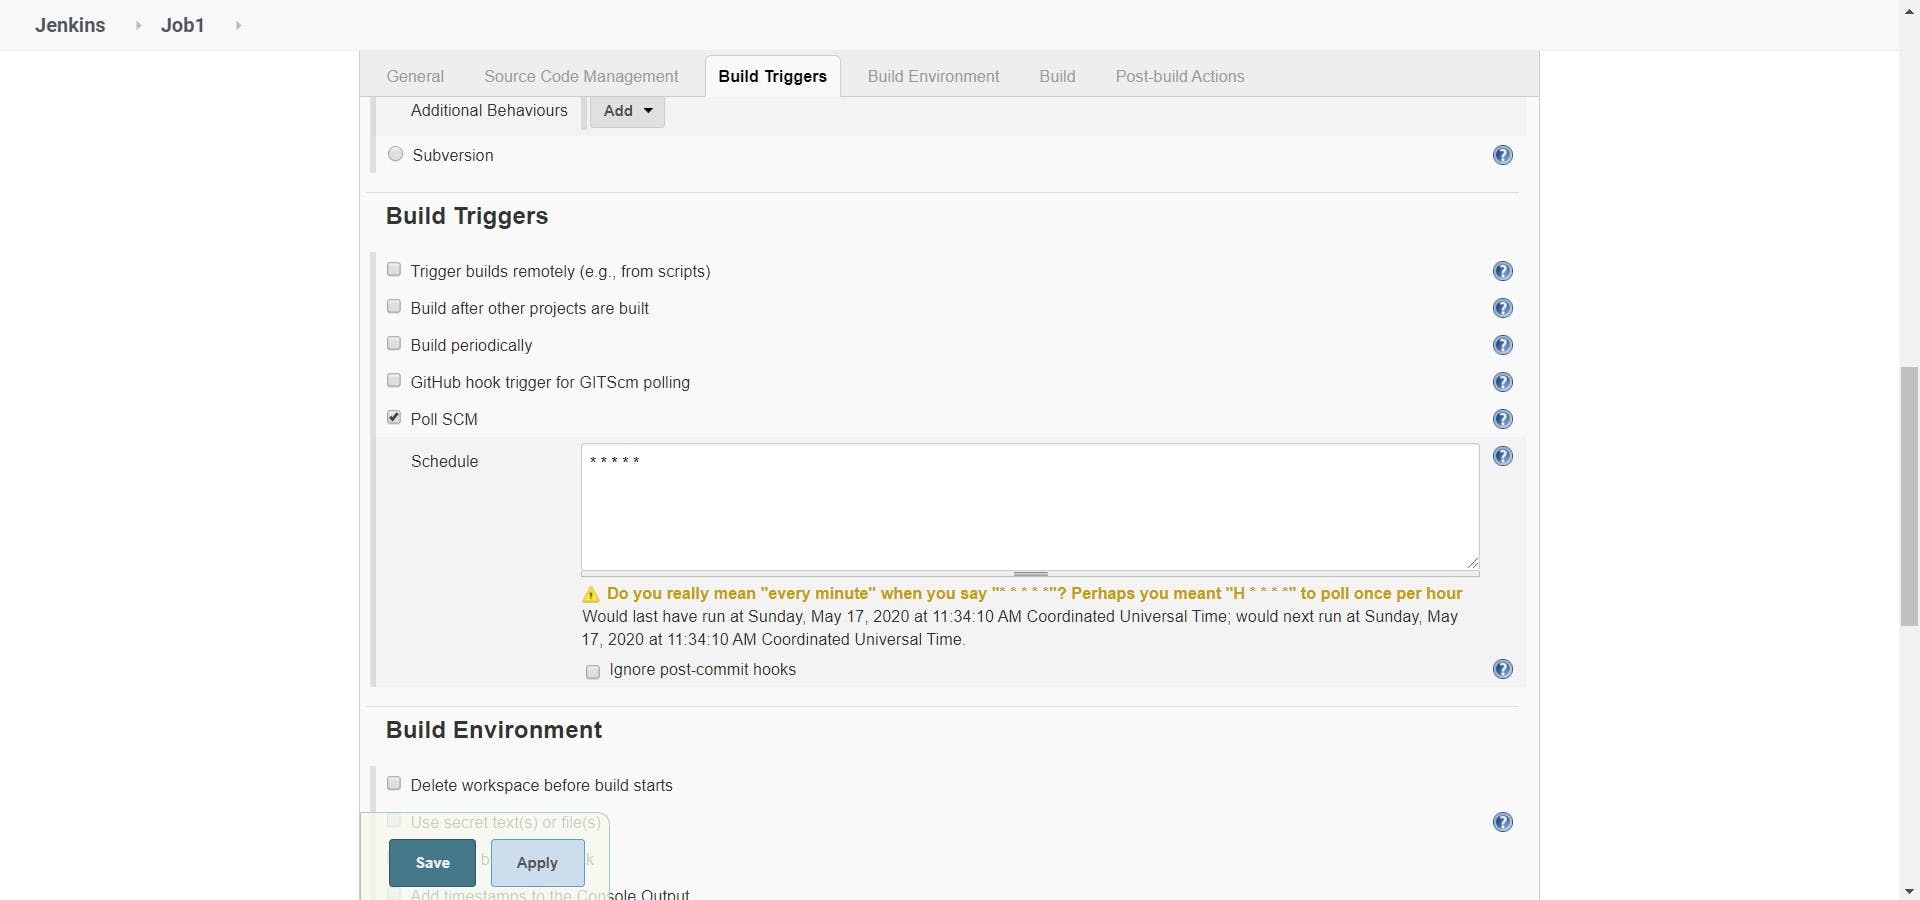Open help for Build periodically

point(1503,345)
